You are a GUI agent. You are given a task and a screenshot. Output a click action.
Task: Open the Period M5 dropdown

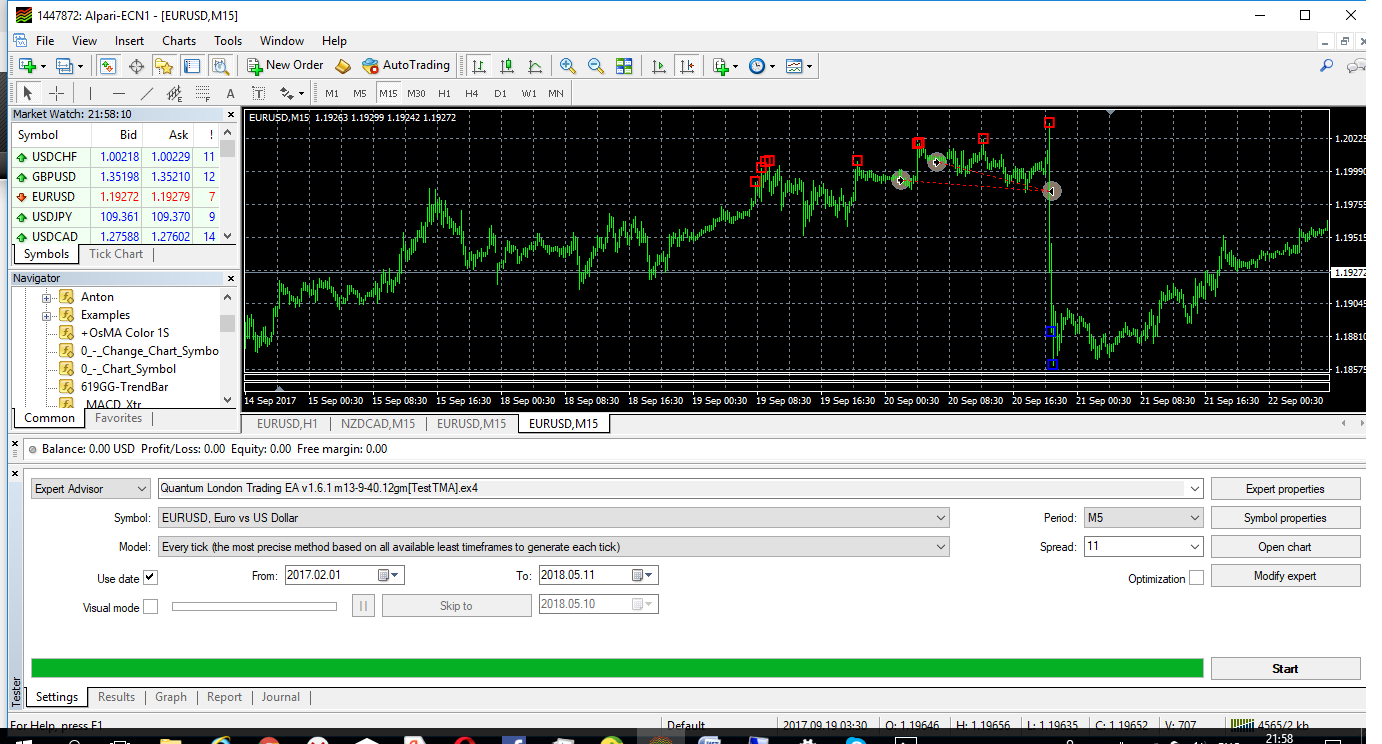1194,518
